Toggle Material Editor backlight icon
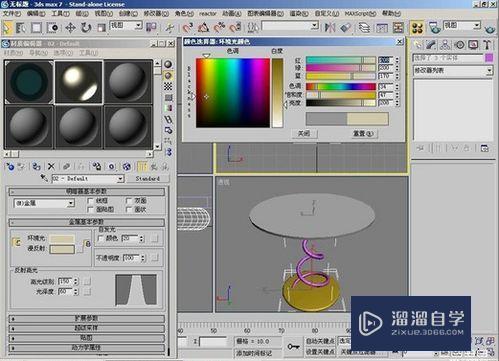 coord(168,76)
